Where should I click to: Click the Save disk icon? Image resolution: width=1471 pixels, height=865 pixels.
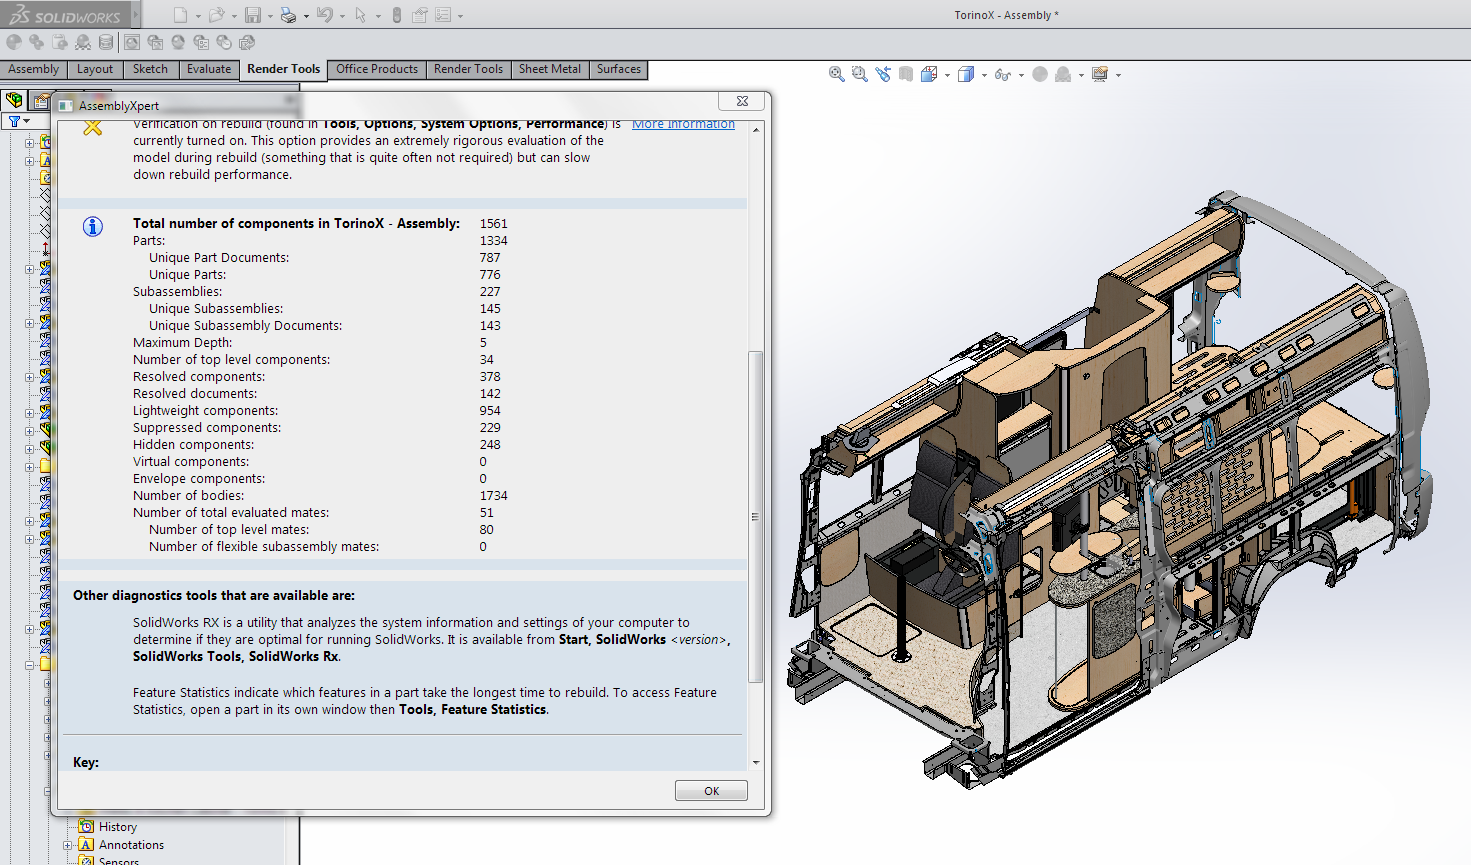[x=253, y=15]
